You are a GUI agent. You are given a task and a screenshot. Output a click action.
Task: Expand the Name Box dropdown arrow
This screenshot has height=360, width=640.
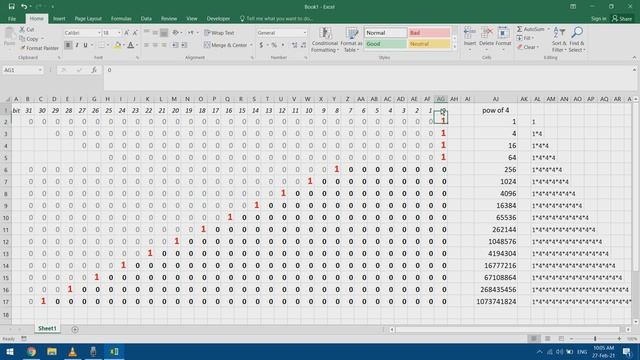click(x=40, y=70)
